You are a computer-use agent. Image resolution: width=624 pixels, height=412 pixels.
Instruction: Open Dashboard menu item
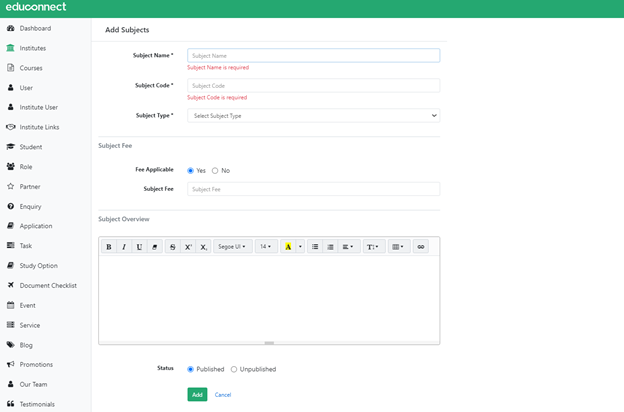(35, 28)
